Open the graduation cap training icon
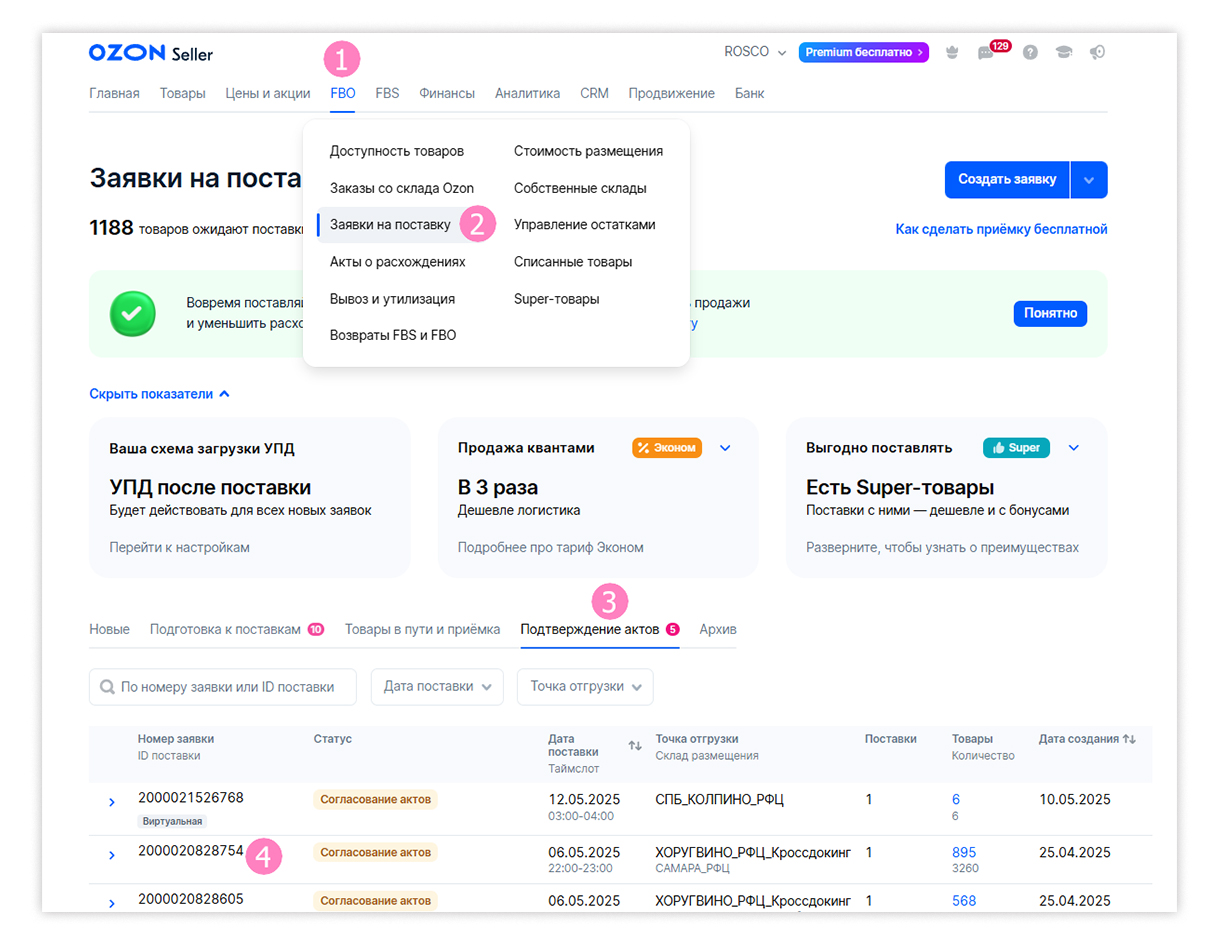Image resolution: width=1219 pixels, height=945 pixels. (x=1064, y=53)
